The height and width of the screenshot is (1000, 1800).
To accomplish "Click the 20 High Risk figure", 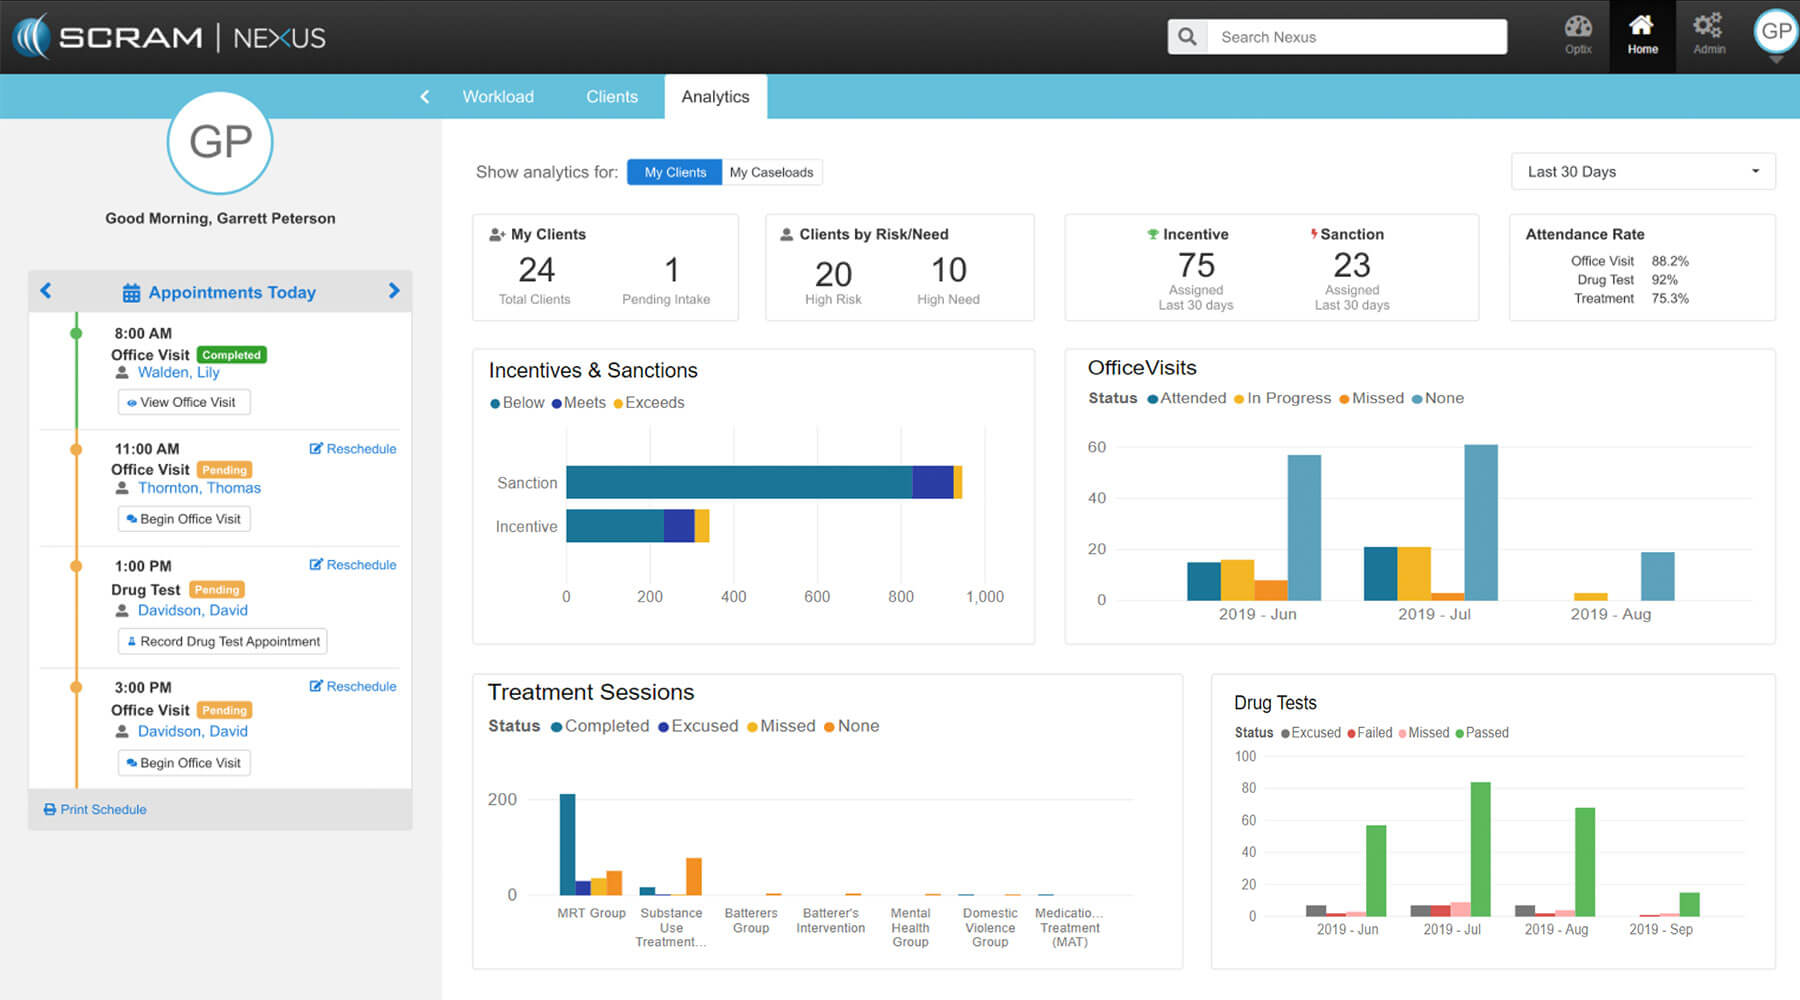I will pyautogui.click(x=833, y=274).
